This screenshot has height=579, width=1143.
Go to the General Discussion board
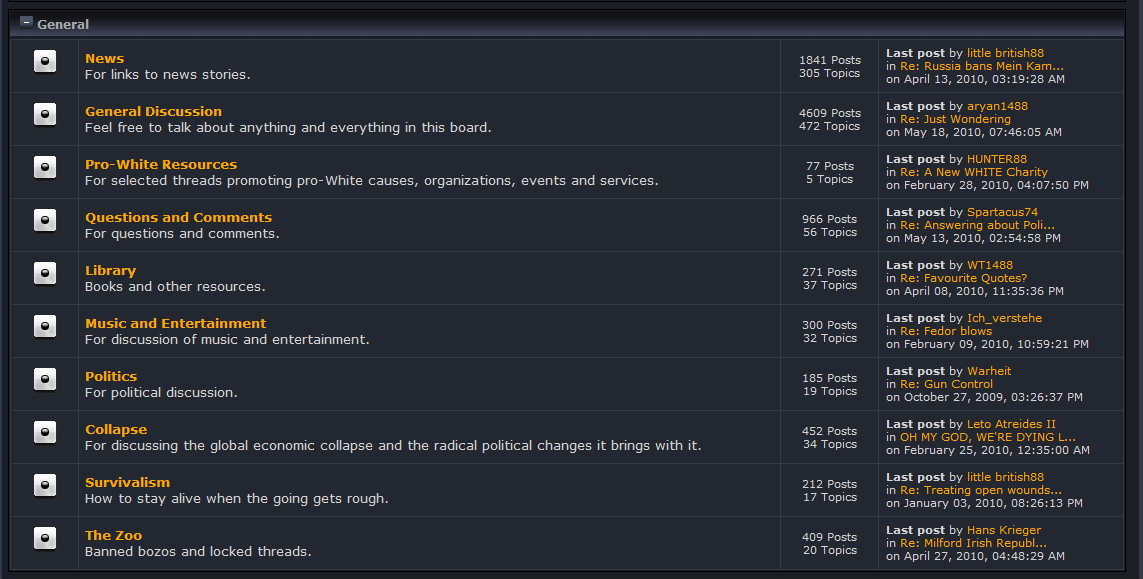coord(153,112)
